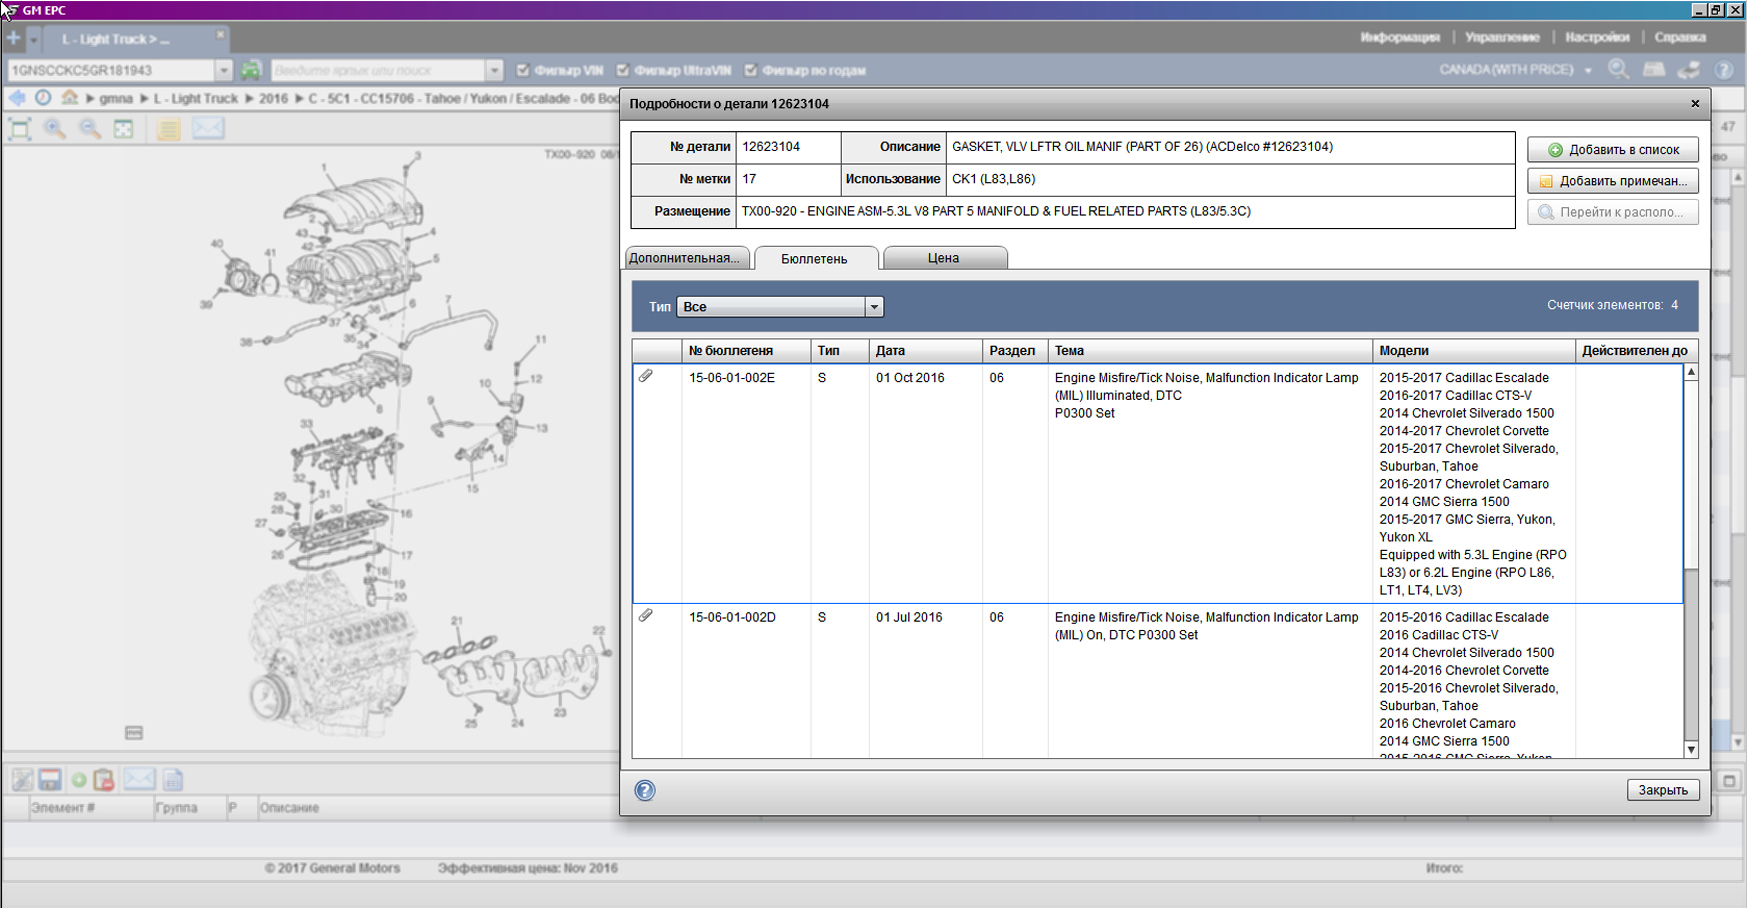Open the help icon in the dialog footer
This screenshot has width=1748, height=908.
pyautogui.click(x=645, y=791)
